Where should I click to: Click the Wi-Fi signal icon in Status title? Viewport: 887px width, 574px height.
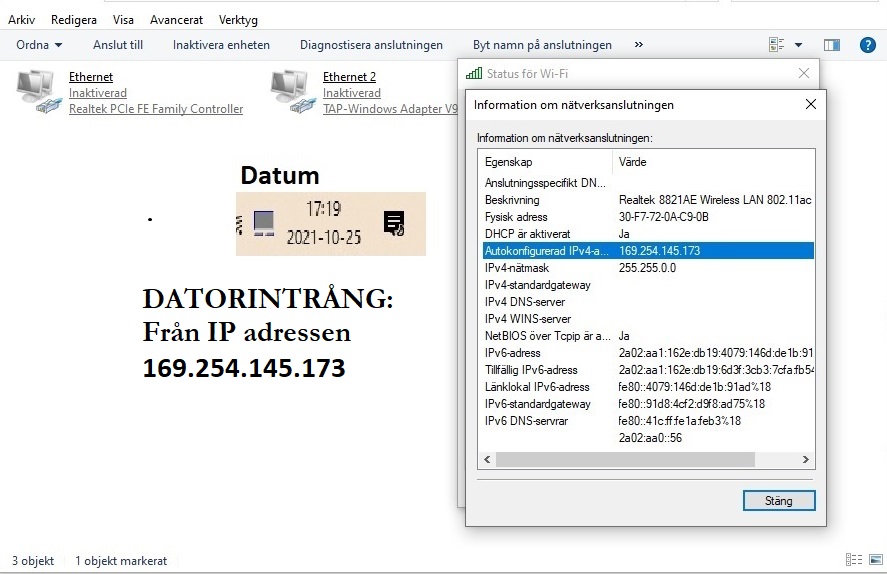tap(474, 73)
